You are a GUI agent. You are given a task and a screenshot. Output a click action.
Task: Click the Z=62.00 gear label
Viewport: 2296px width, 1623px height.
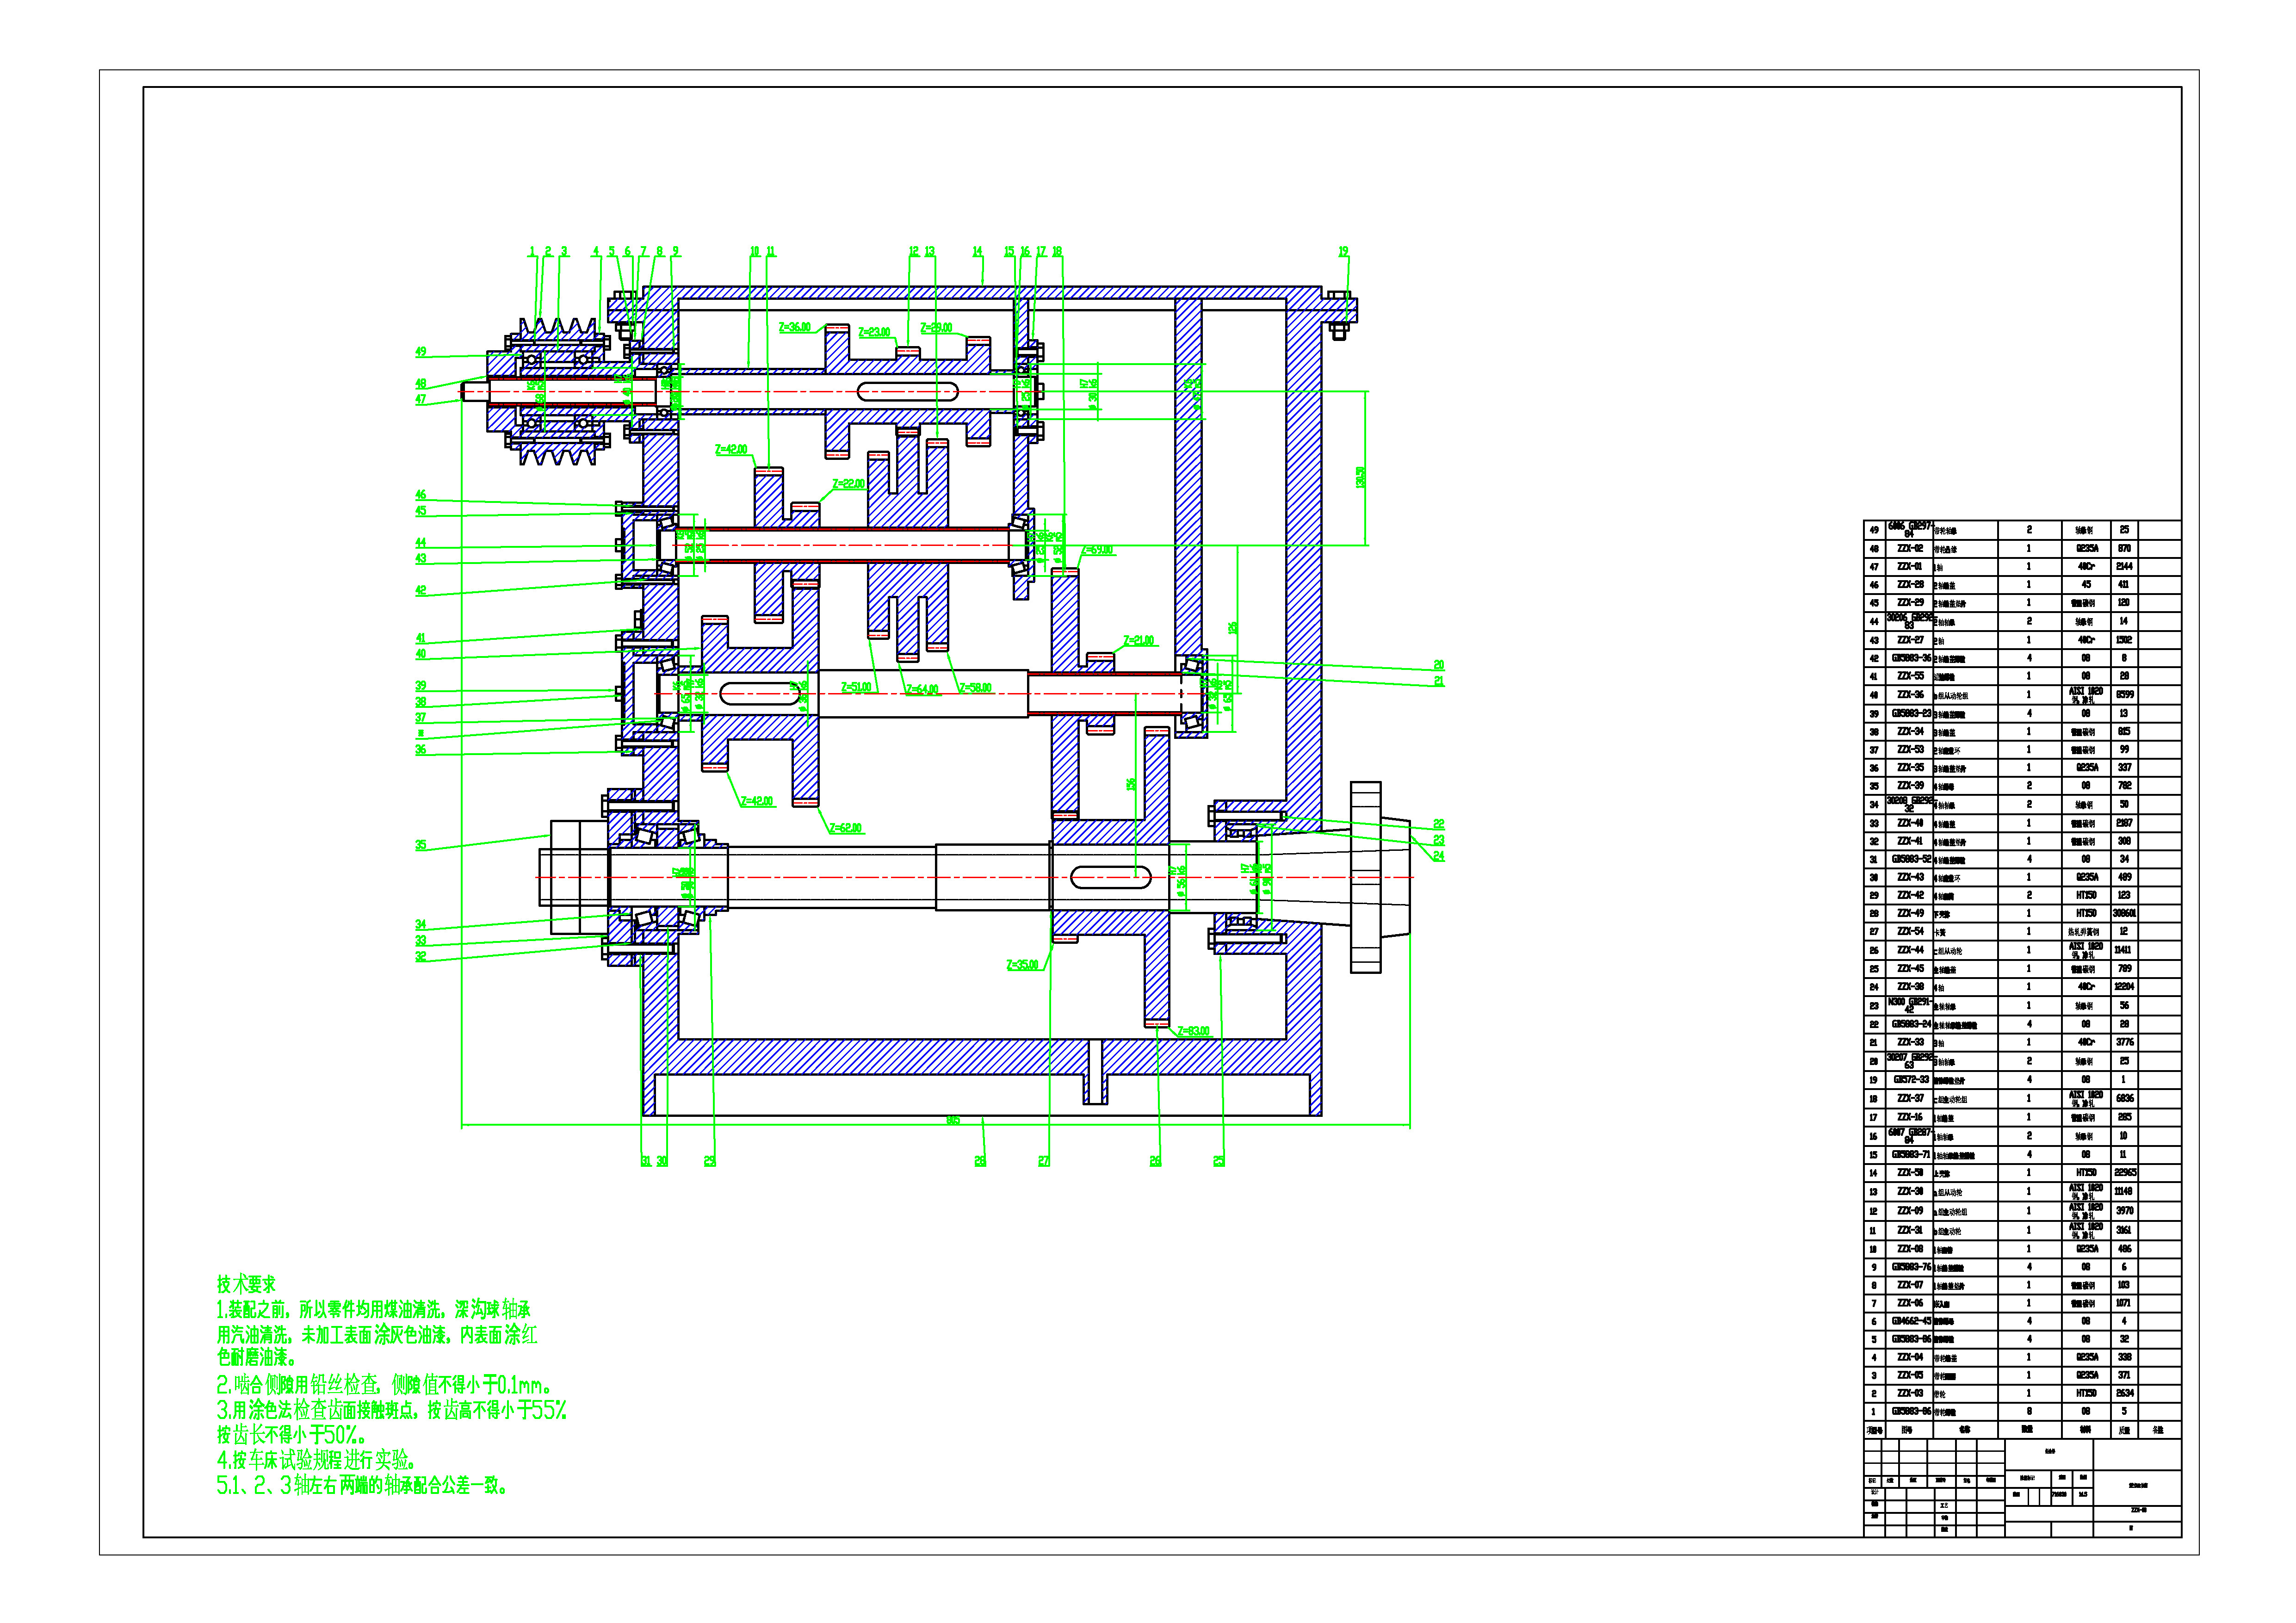[845, 828]
